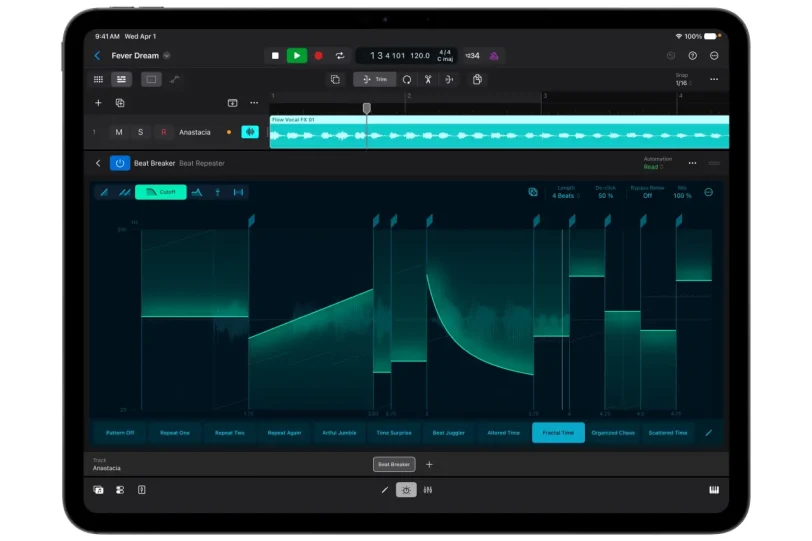Change the Snap value 1/16

click(x=683, y=83)
